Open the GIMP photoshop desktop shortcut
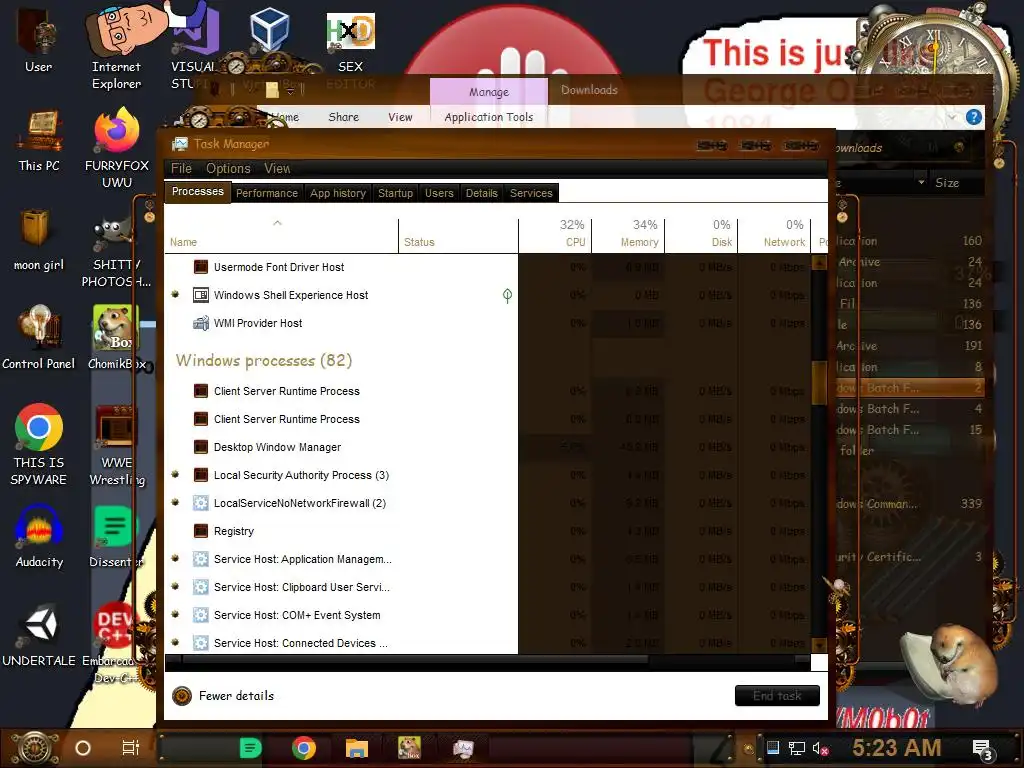Image resolution: width=1024 pixels, height=768 pixels. click(x=116, y=251)
